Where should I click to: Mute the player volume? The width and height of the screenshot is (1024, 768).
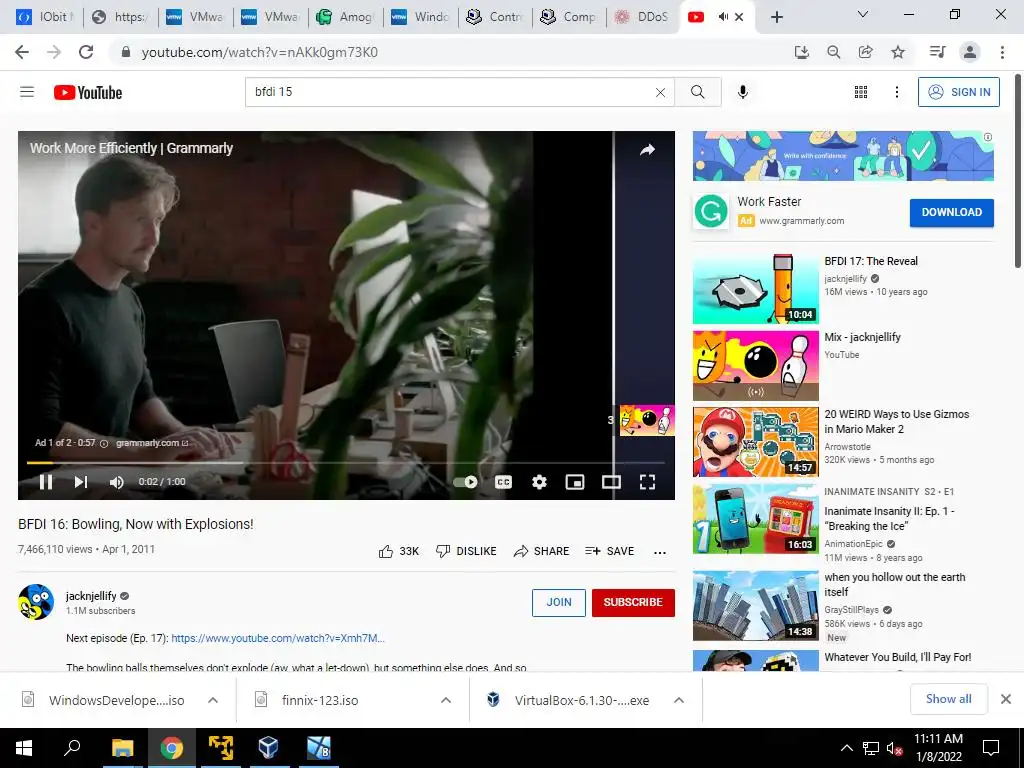coord(116,482)
